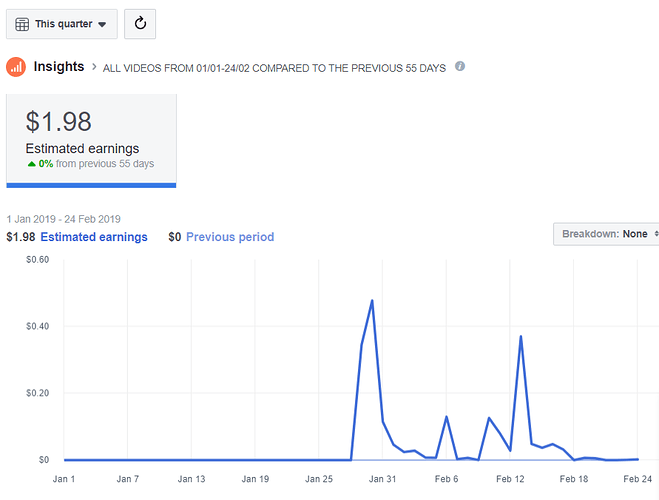659x500 pixels.
Task: Click the refresh icon button
Action: pos(140,24)
